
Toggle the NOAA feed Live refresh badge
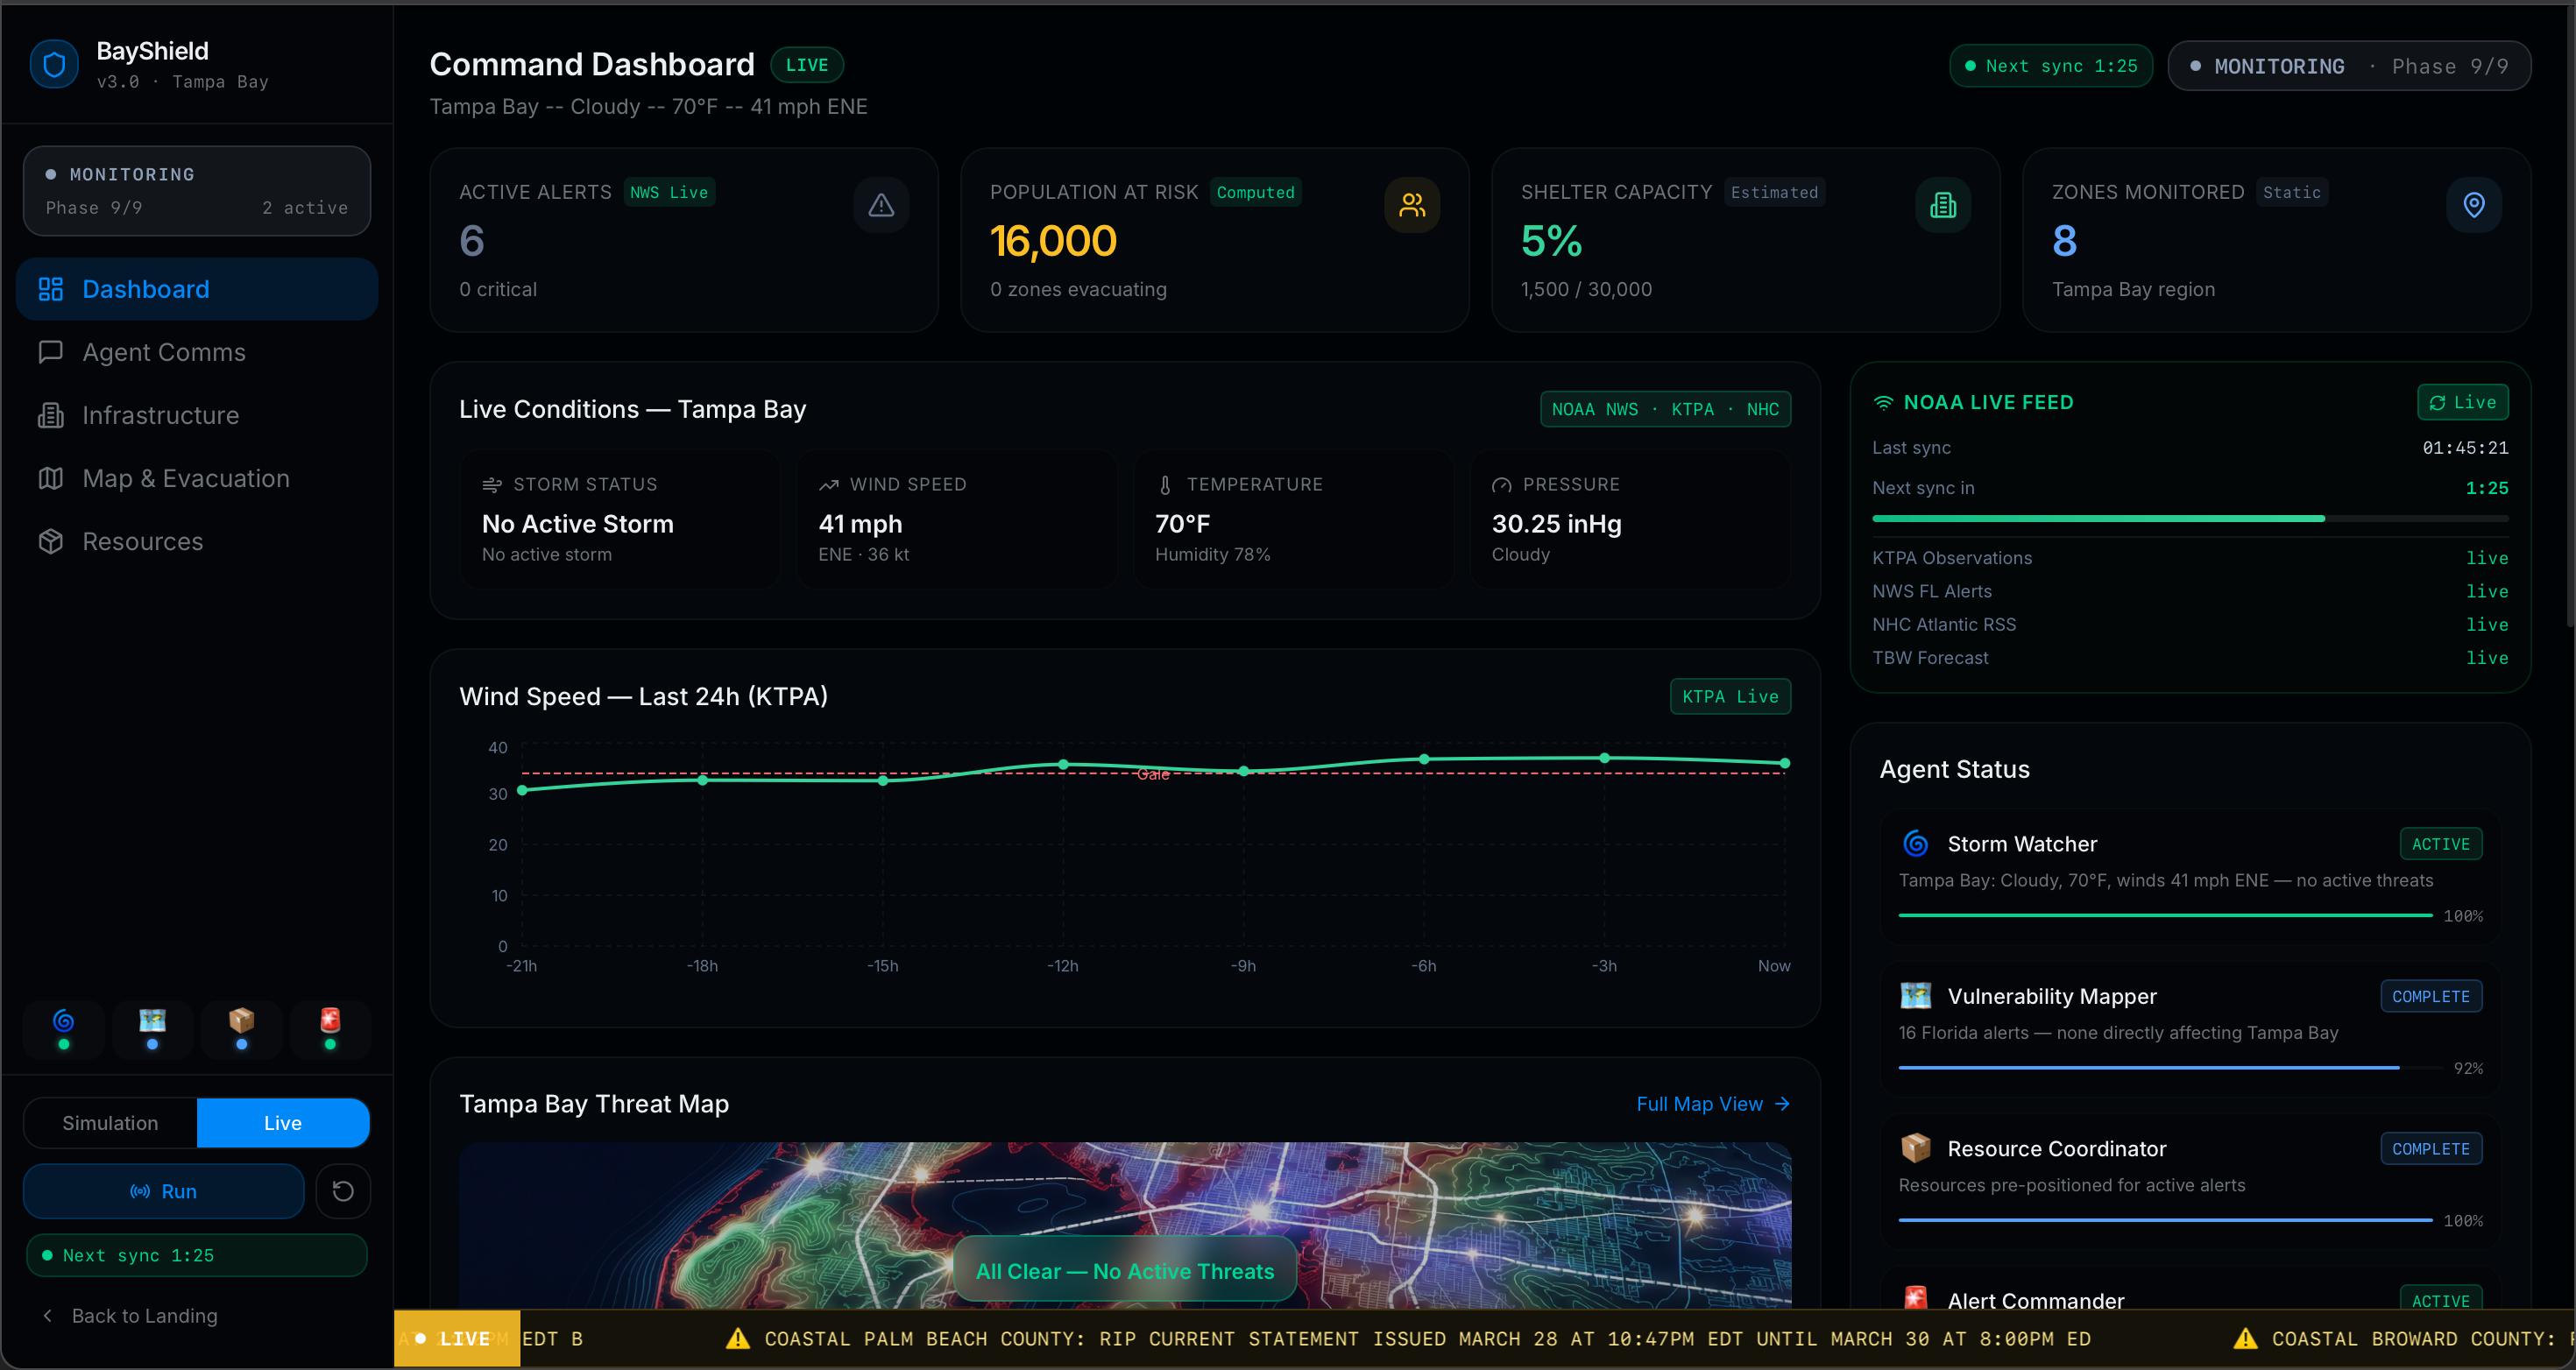2462,402
